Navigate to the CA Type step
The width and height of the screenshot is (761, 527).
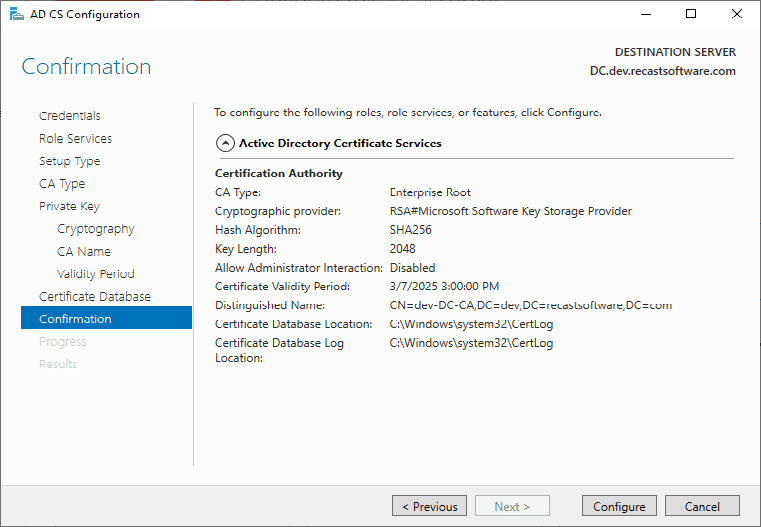click(62, 184)
